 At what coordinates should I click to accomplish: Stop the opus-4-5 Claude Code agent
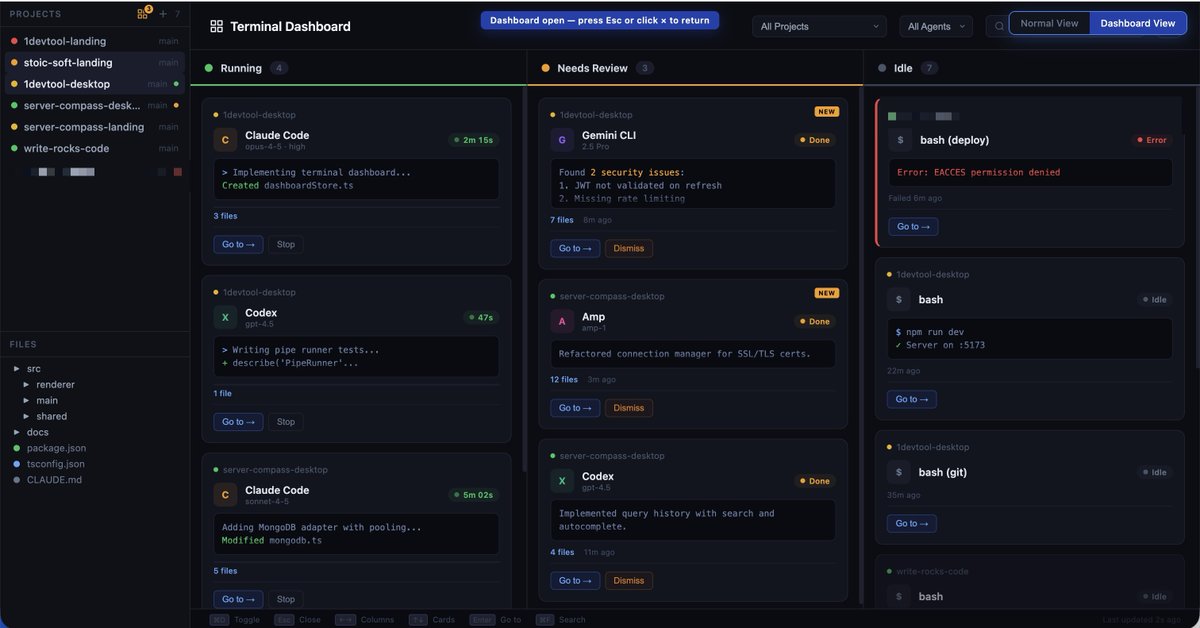tap(286, 244)
